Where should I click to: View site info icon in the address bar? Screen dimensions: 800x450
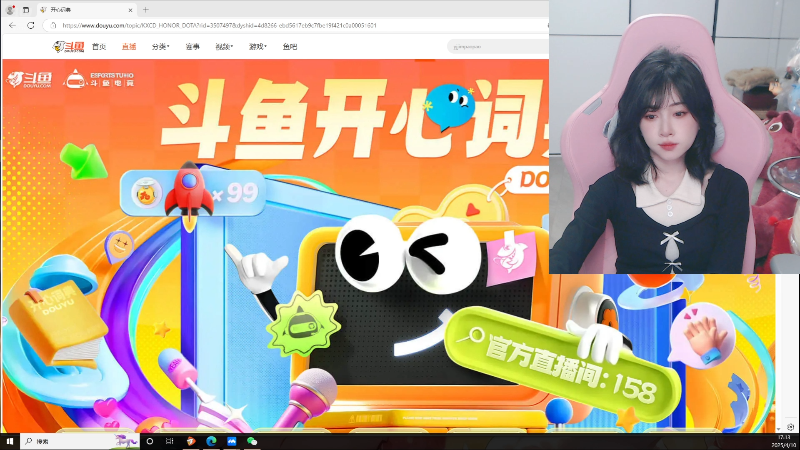tap(53, 25)
